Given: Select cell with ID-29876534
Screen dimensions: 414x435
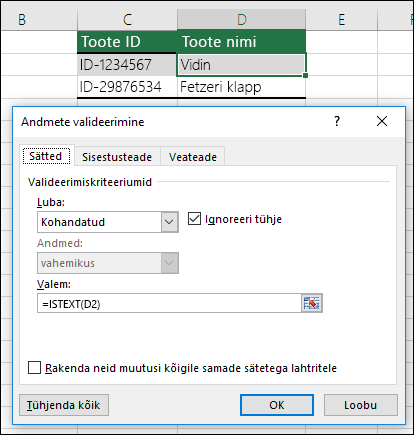Looking at the screenshot, I should coord(127,87).
